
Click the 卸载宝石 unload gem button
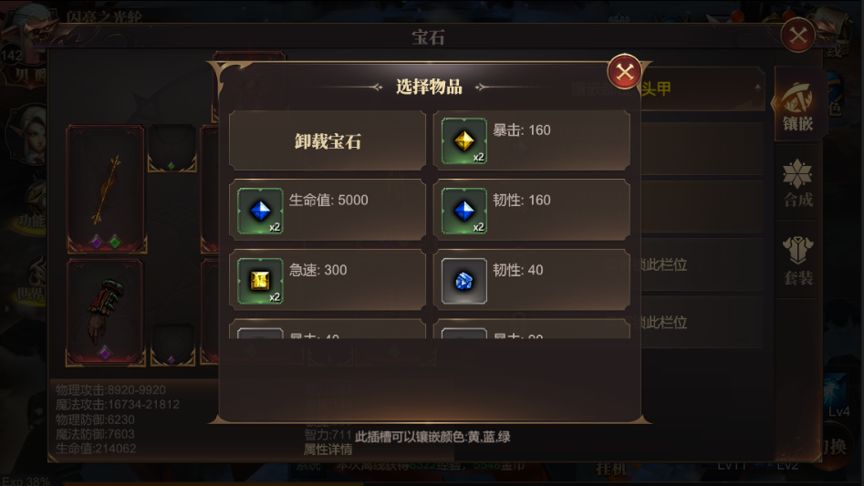[328, 141]
